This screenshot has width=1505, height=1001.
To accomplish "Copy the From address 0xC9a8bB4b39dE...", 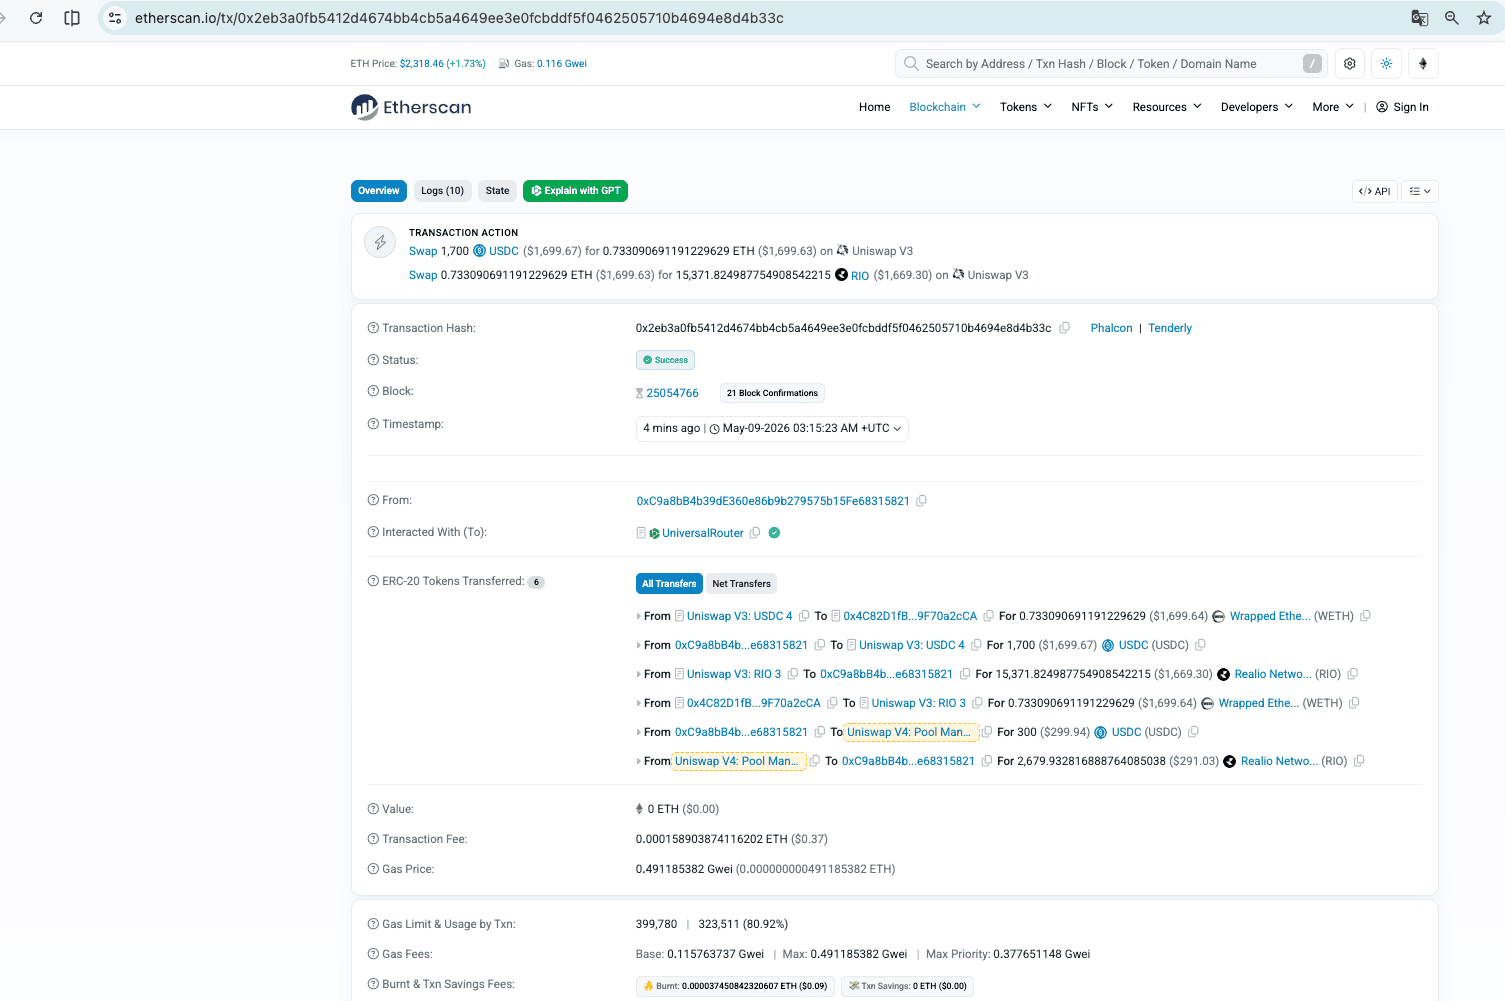I will point(921,501).
